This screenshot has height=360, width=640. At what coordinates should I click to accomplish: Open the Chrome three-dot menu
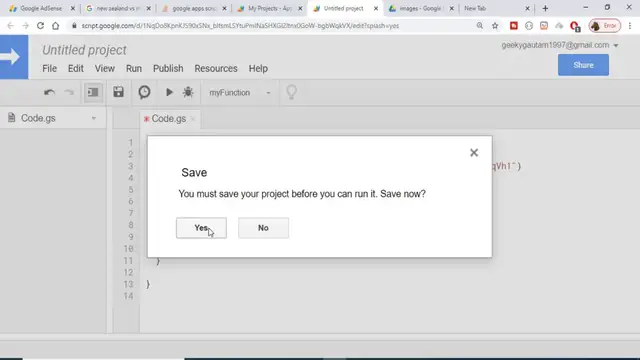[x=630, y=26]
